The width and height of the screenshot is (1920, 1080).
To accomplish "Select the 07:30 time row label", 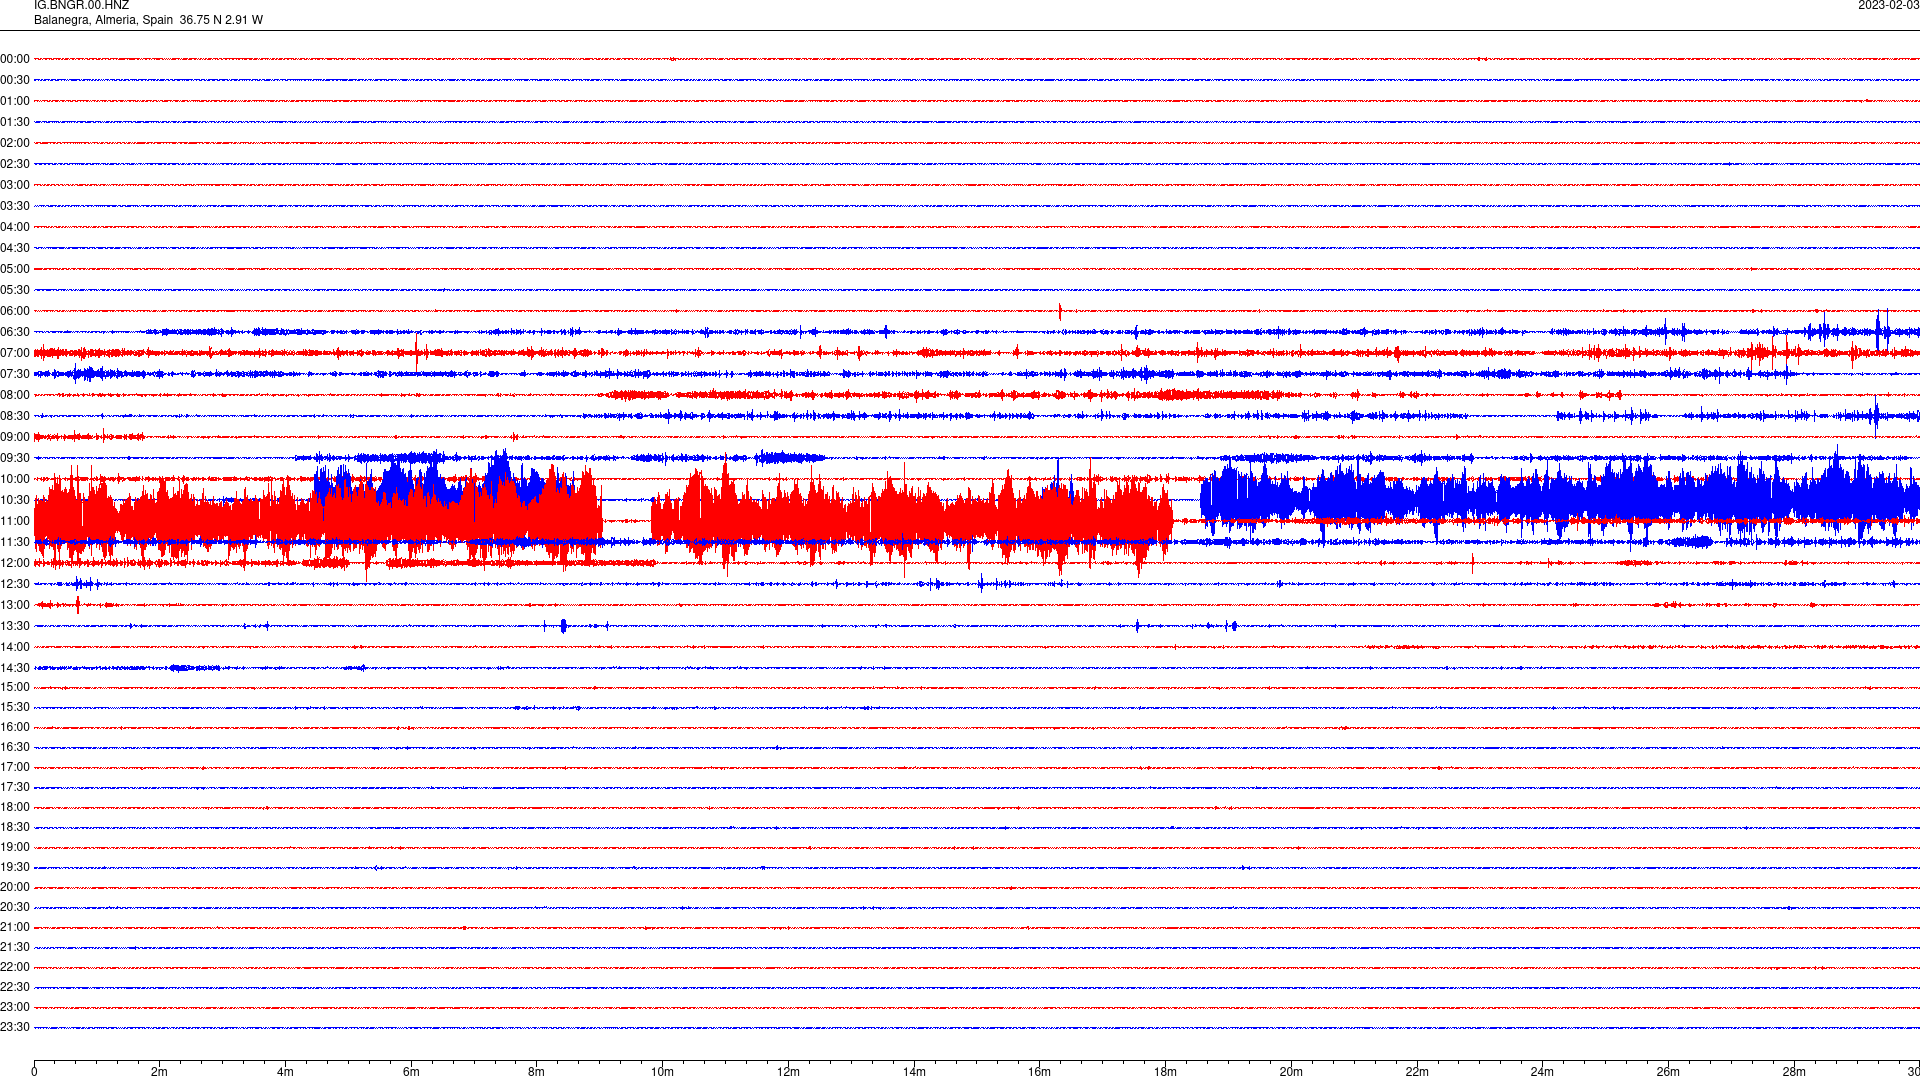I will click(15, 374).
